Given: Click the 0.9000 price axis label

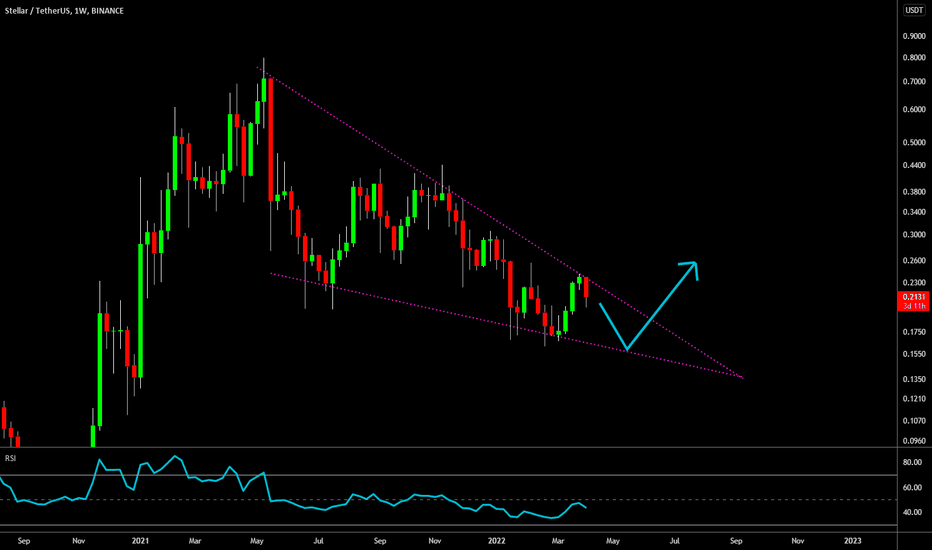Looking at the screenshot, I should 914,36.
